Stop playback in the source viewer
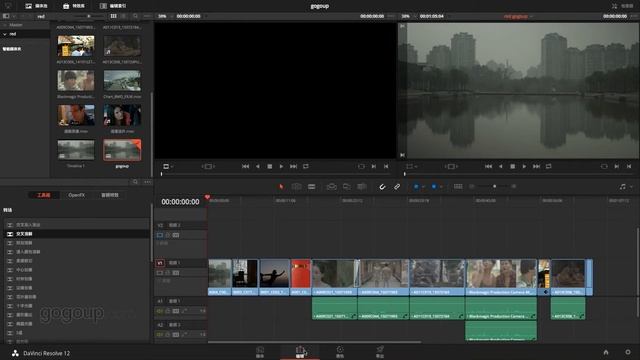This screenshot has height=360, width=640. tap(269, 167)
